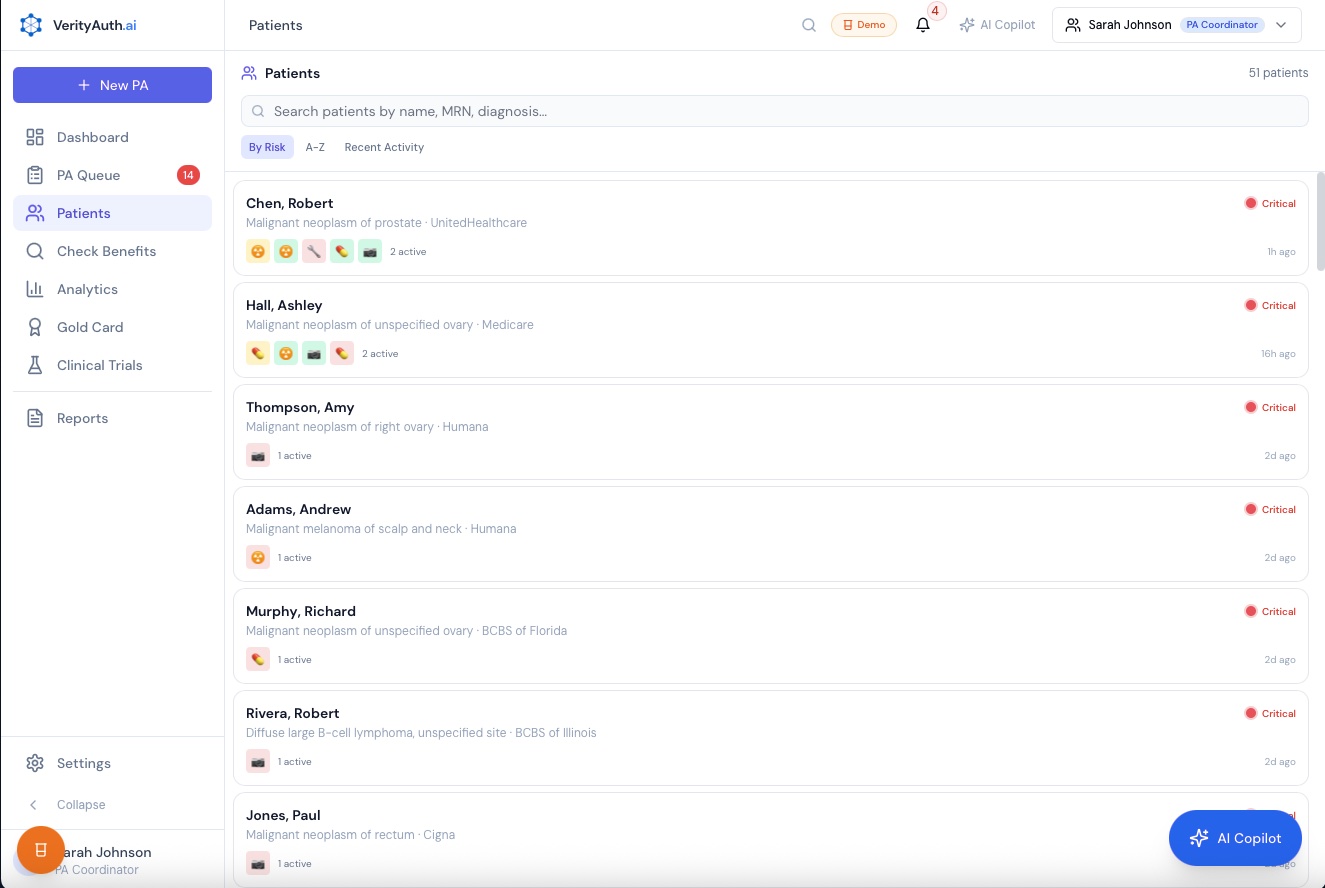Image resolution: width=1325 pixels, height=888 pixels.
Task: Click the patient search input field
Action: click(x=774, y=111)
